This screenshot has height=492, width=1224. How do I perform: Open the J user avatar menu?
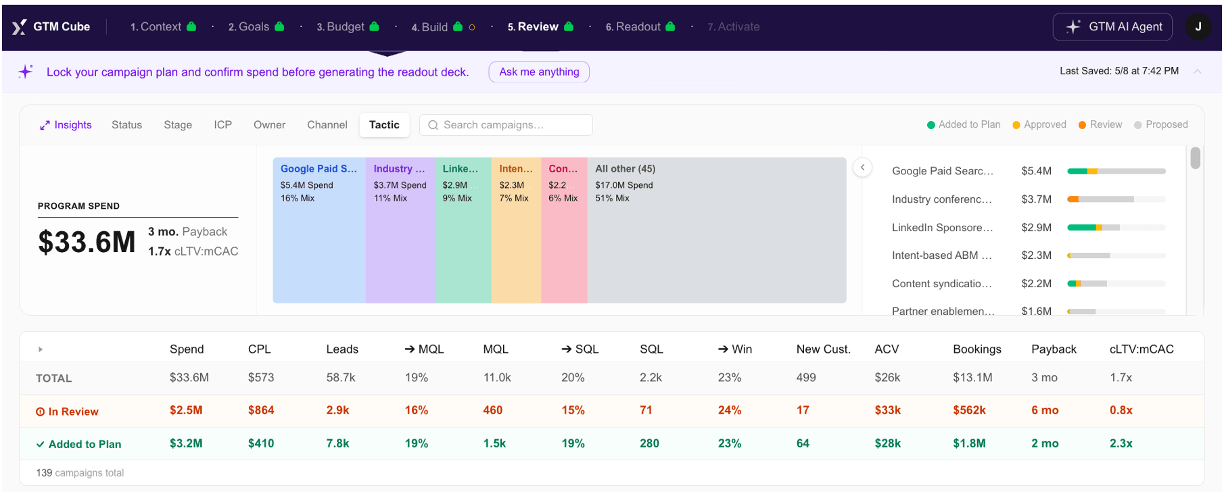tap(1197, 27)
